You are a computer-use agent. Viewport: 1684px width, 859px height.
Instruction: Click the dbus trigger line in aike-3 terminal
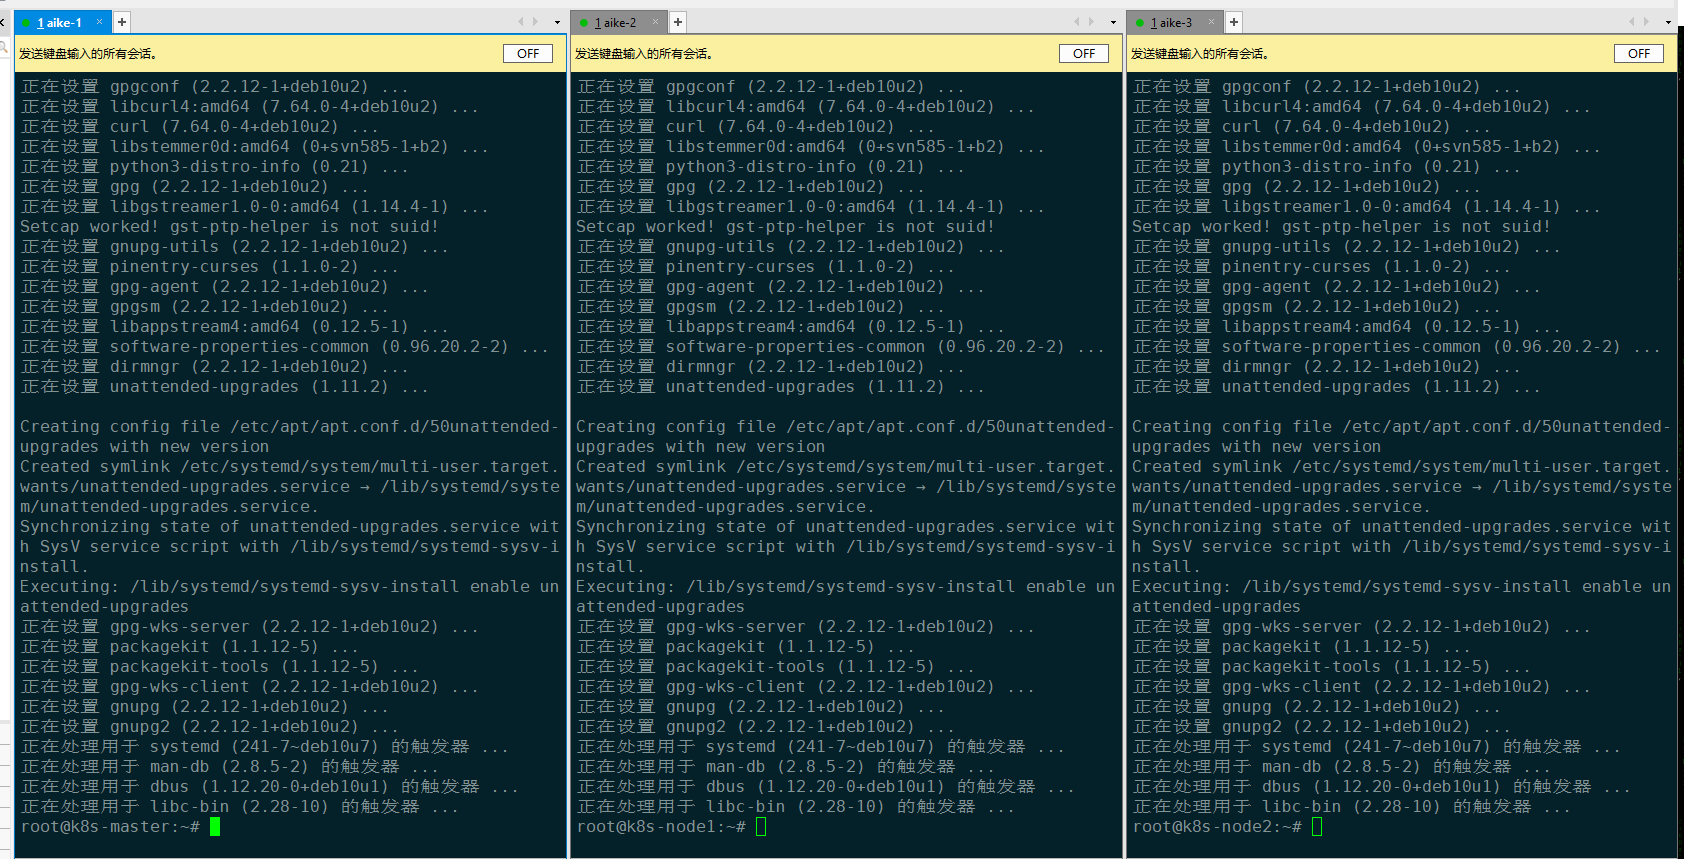[x=1382, y=787]
